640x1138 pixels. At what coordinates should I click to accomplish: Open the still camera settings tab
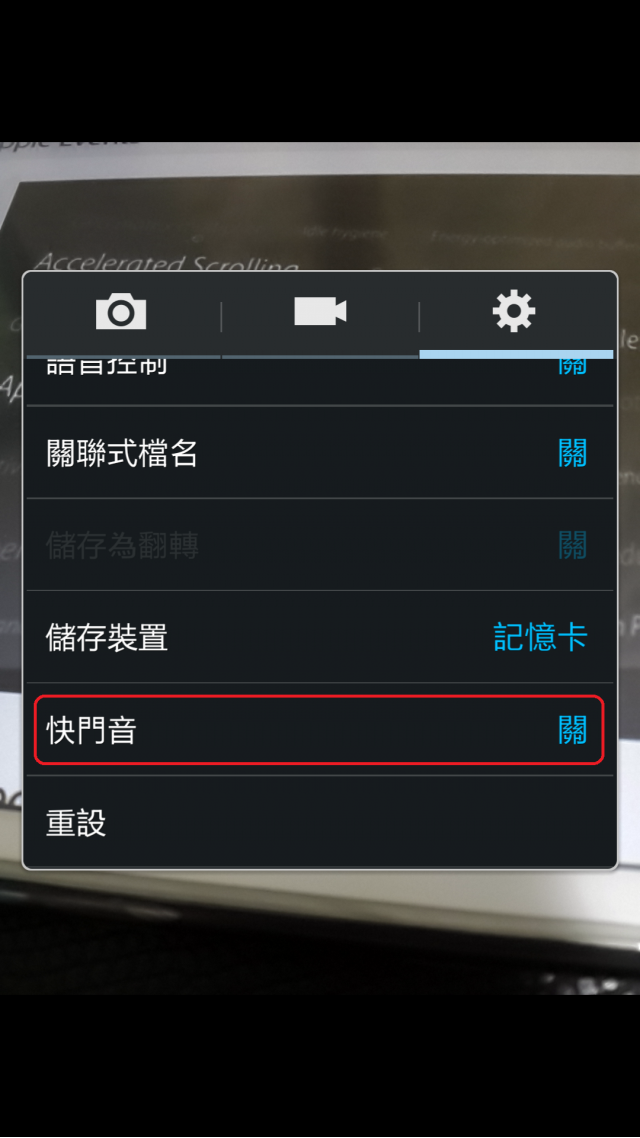(x=121, y=313)
